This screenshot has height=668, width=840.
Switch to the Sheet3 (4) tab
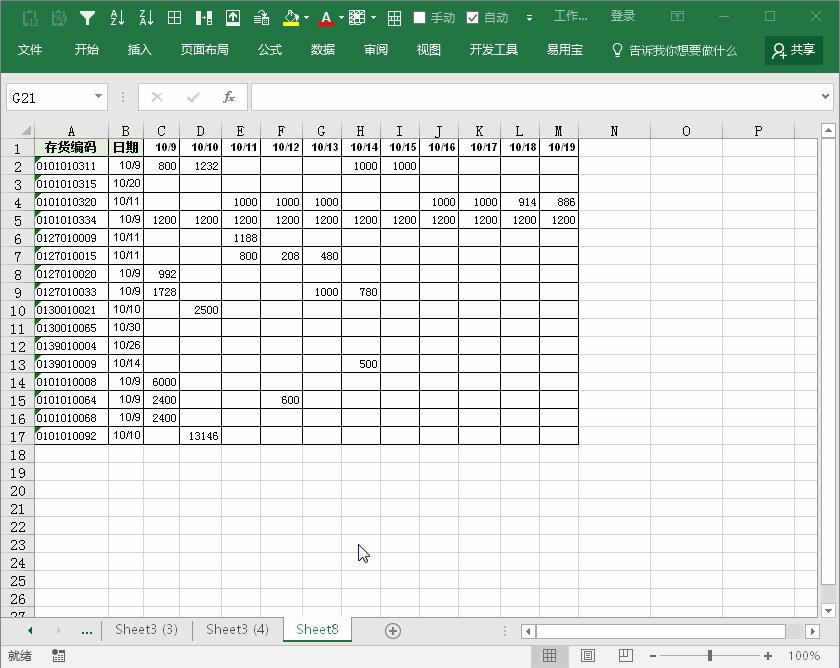coord(237,629)
